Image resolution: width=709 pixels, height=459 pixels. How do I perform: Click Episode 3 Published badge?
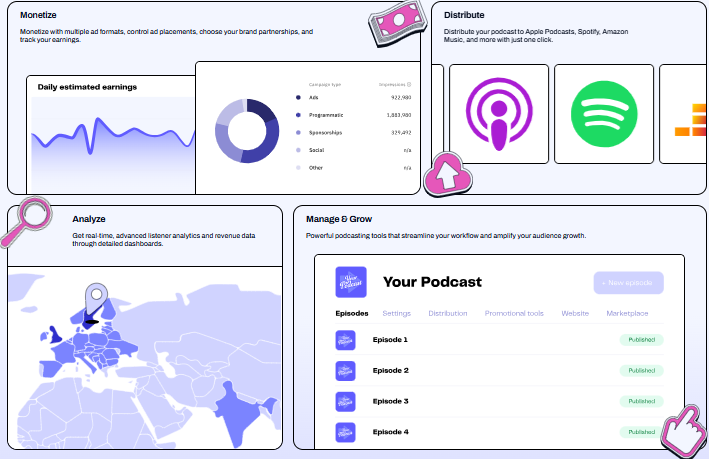[642, 402]
